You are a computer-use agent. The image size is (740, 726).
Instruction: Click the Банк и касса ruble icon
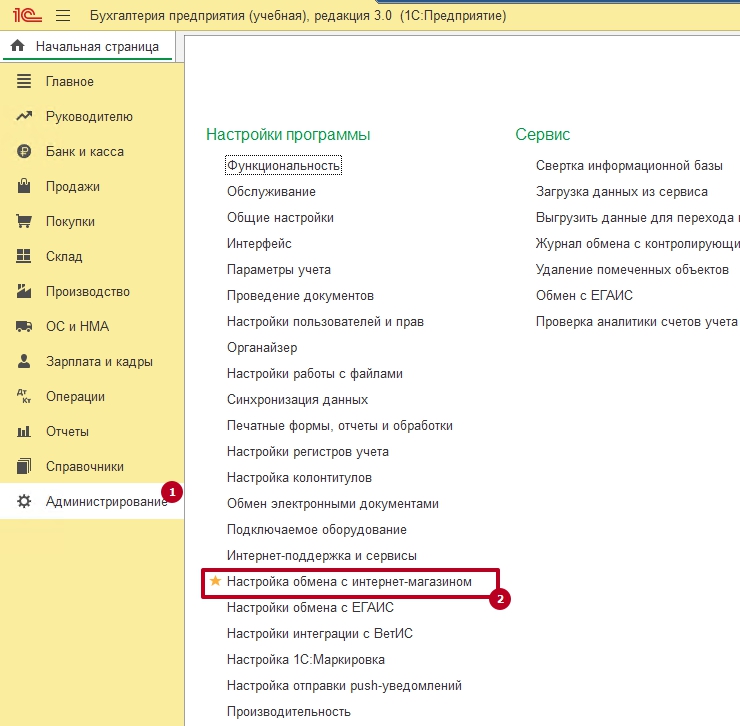pyautogui.click(x=25, y=152)
